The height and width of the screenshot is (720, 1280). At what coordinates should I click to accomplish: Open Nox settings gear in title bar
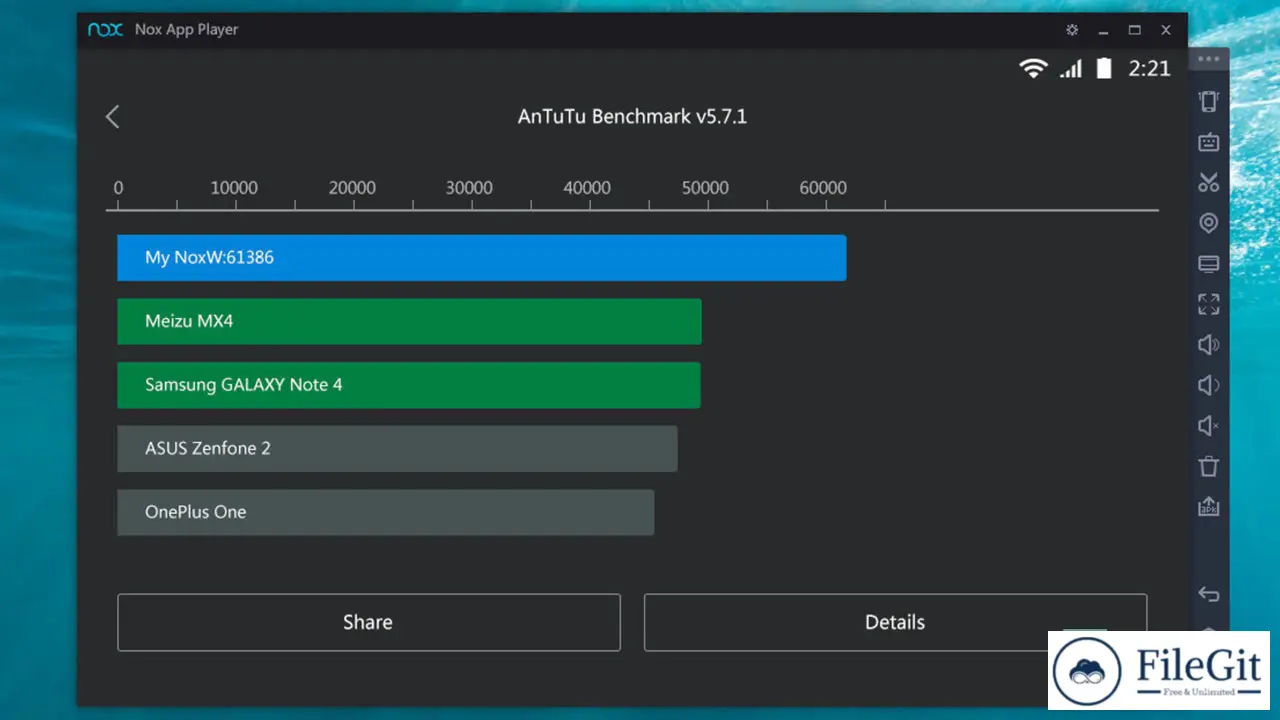point(1072,30)
